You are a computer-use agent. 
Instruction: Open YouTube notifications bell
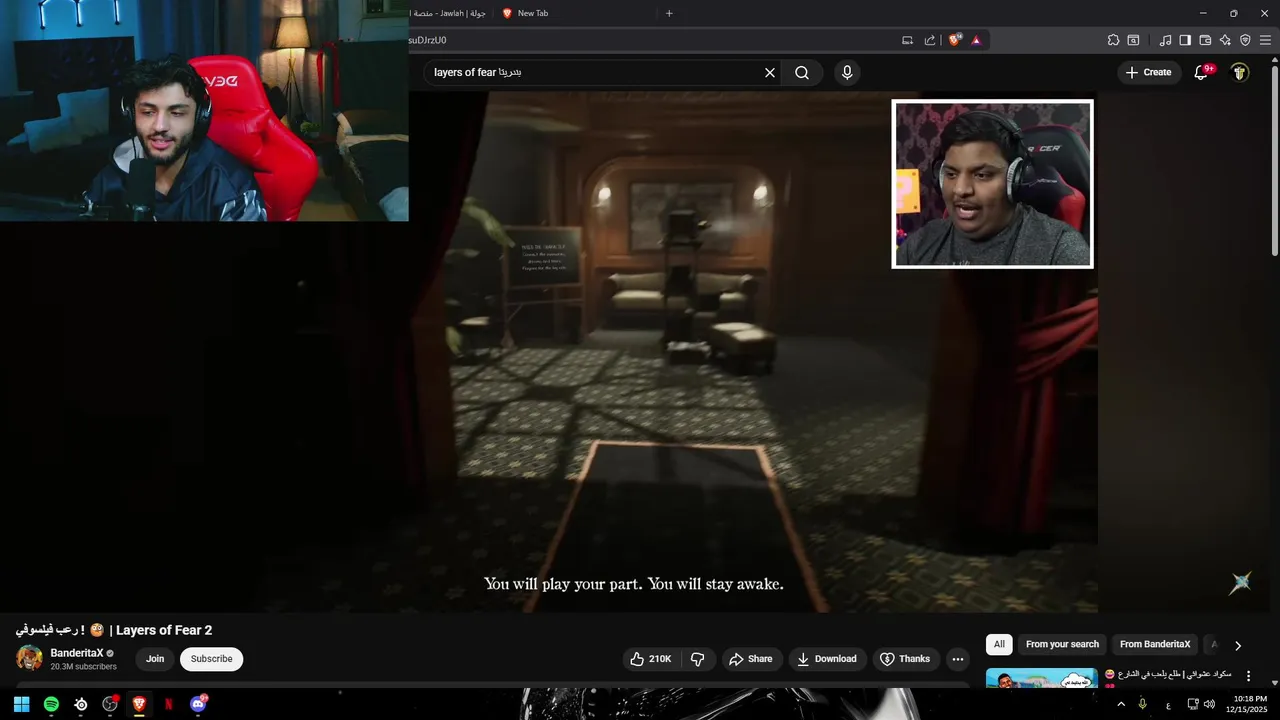(x=1202, y=72)
